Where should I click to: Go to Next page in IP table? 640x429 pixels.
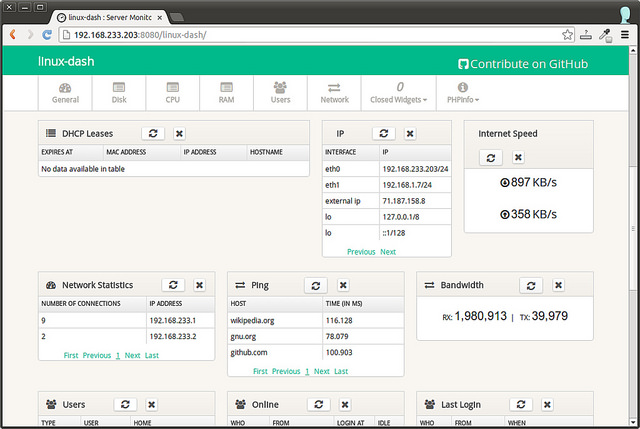point(388,252)
